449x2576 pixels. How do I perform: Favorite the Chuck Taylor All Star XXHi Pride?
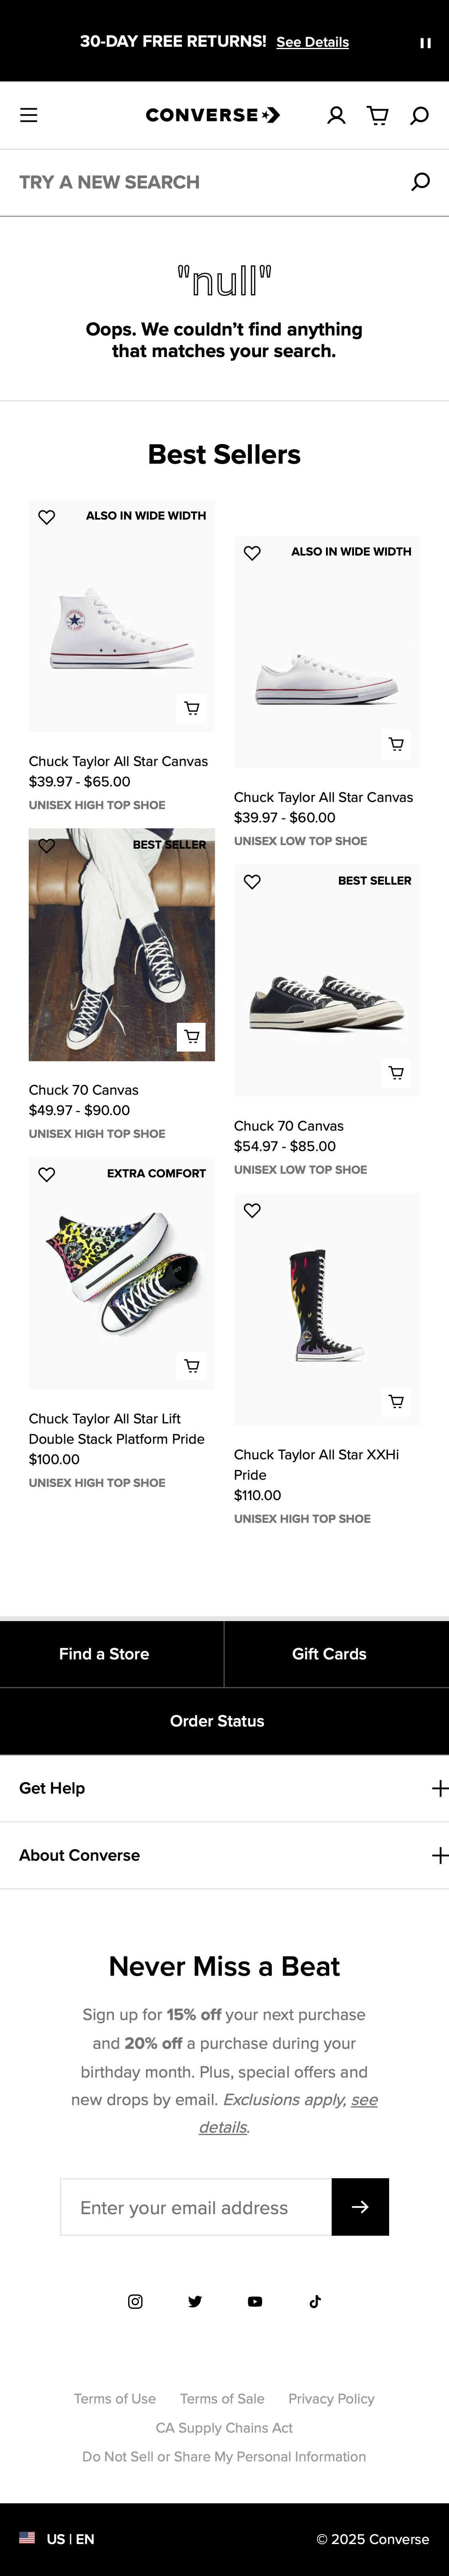tap(252, 1210)
